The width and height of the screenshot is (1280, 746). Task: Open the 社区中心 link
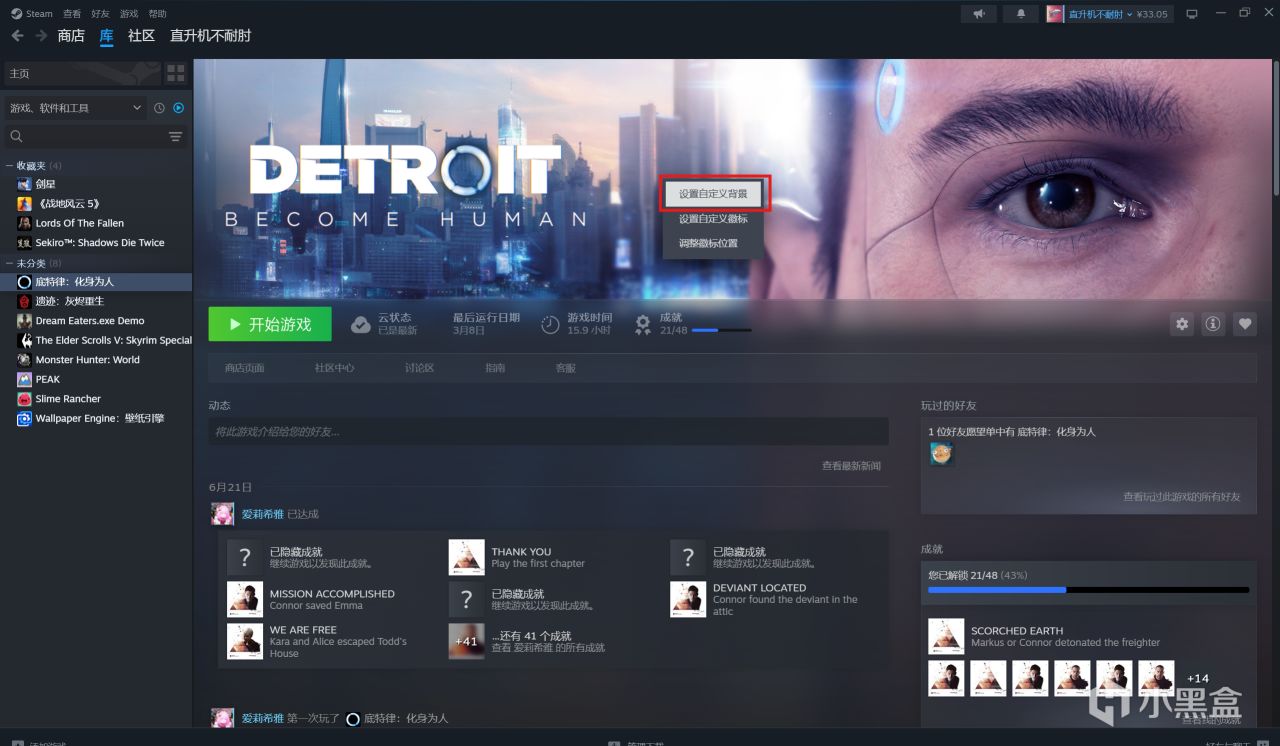tap(334, 368)
